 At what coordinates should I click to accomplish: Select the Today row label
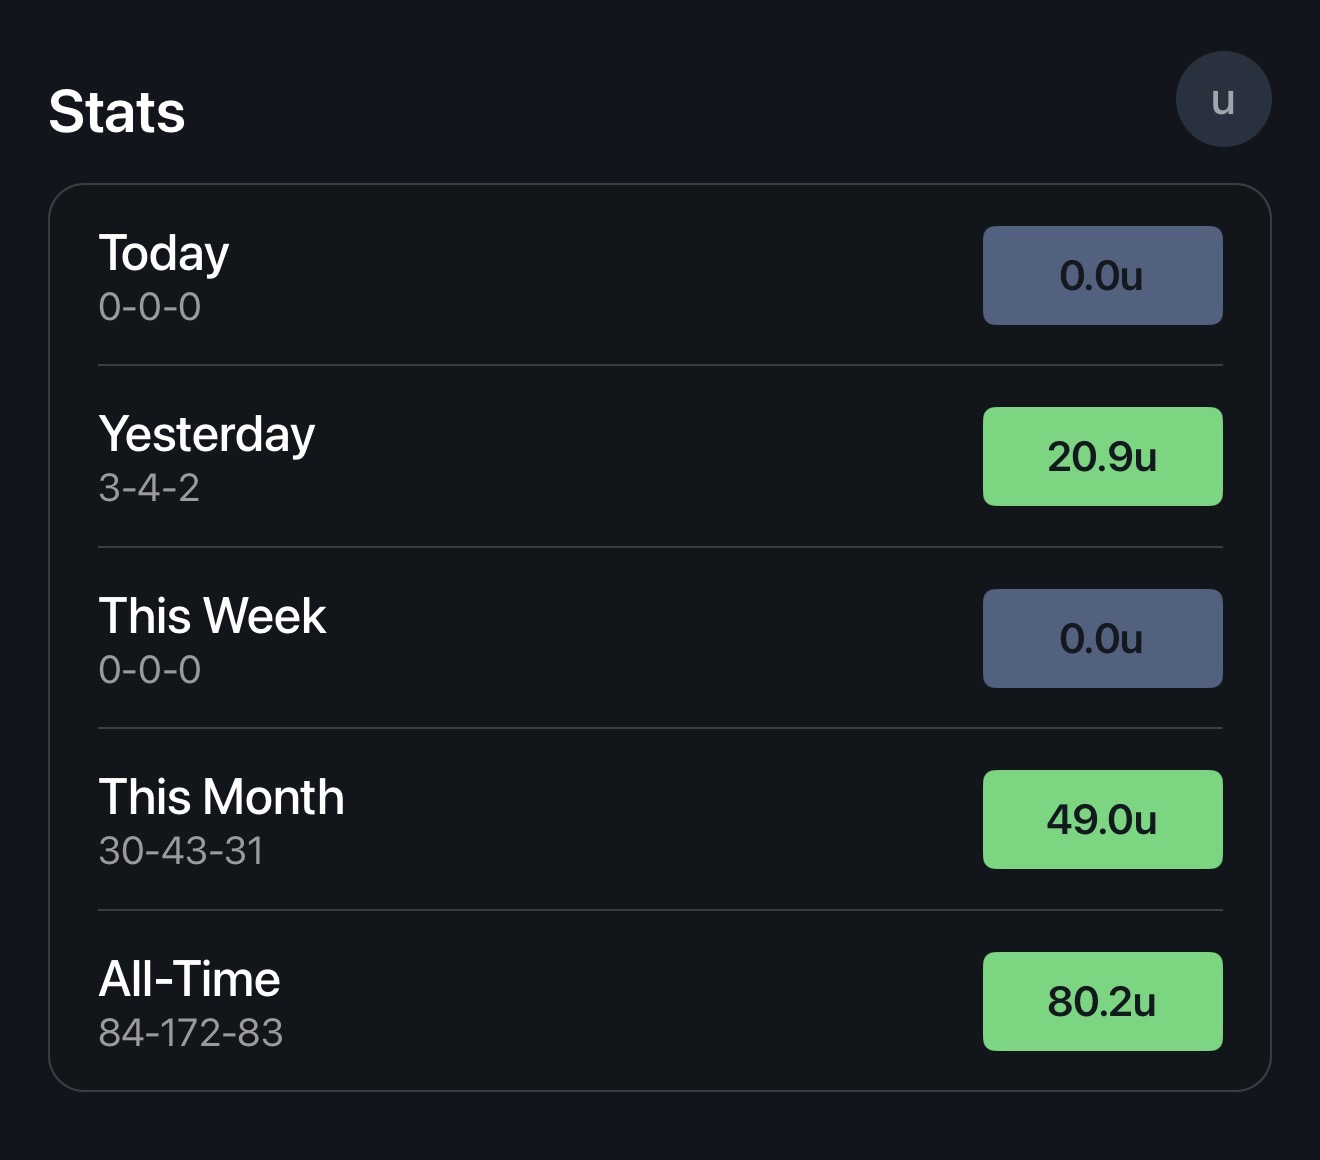coord(164,253)
